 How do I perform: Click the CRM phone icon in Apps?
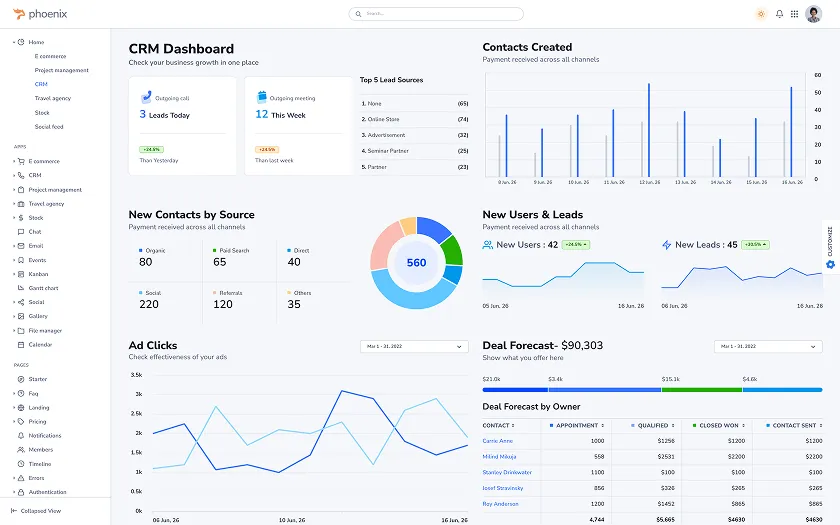tap(21, 175)
